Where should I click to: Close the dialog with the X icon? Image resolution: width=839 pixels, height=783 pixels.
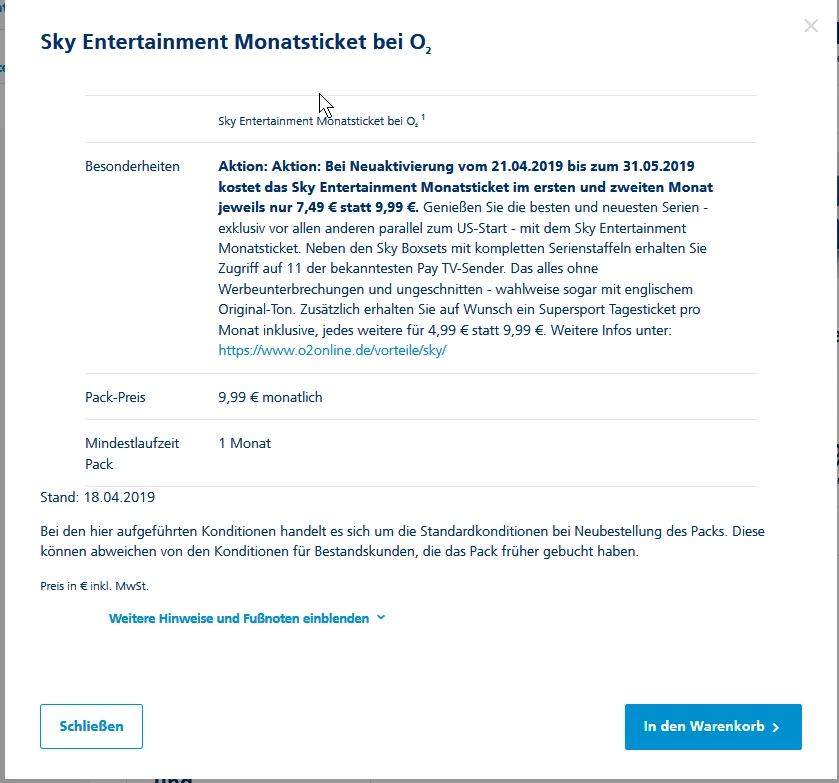pos(811,26)
